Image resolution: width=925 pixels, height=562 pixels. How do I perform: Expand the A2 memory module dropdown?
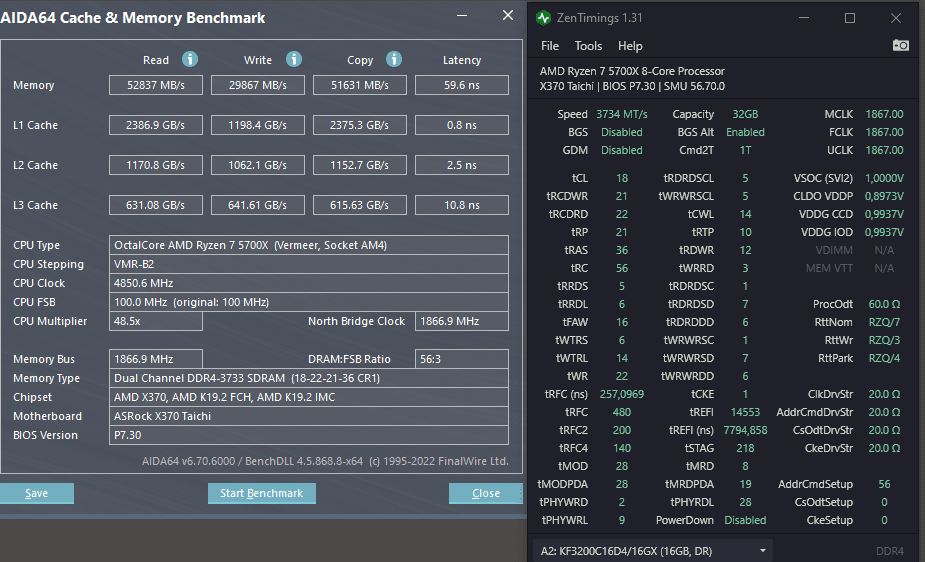point(652,551)
